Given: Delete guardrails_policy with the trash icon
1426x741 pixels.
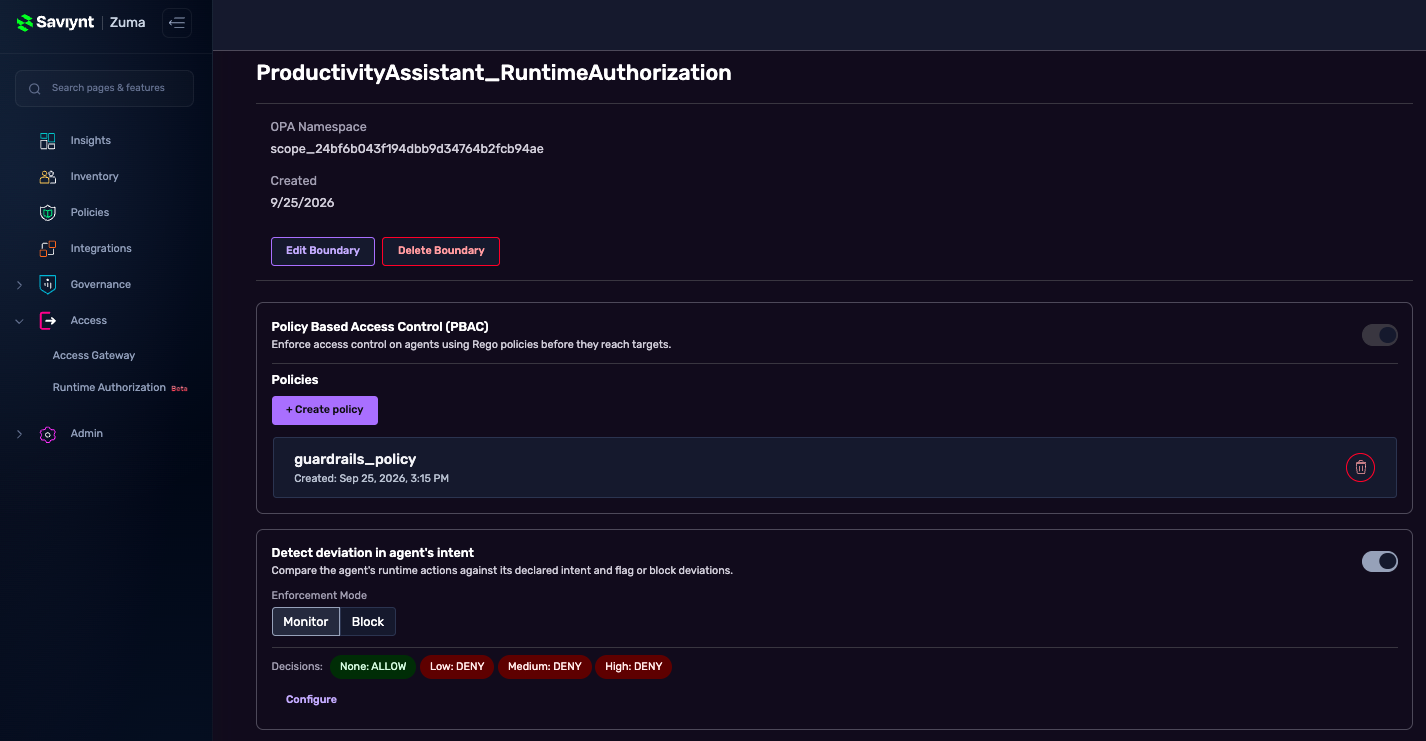Looking at the screenshot, I should click(1360, 467).
